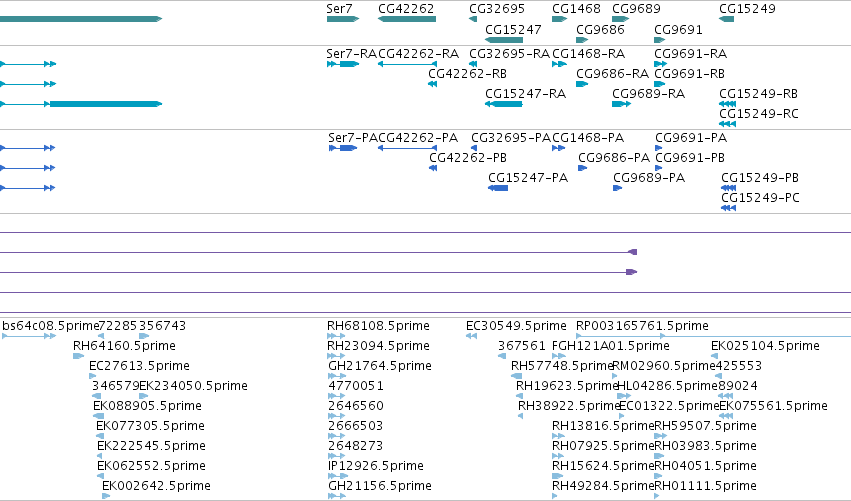Select the bs64c08.5prime EST
The height and width of the screenshot is (501, 851).
tap(29, 336)
